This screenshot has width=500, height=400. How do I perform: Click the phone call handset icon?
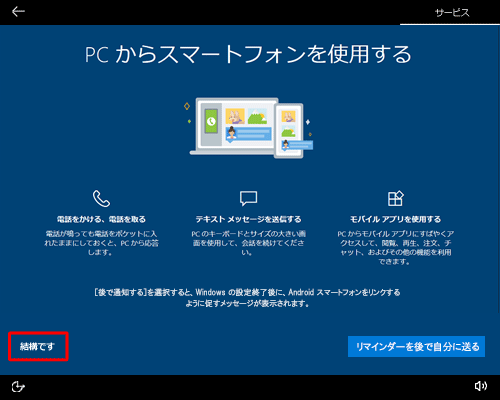coord(101,199)
